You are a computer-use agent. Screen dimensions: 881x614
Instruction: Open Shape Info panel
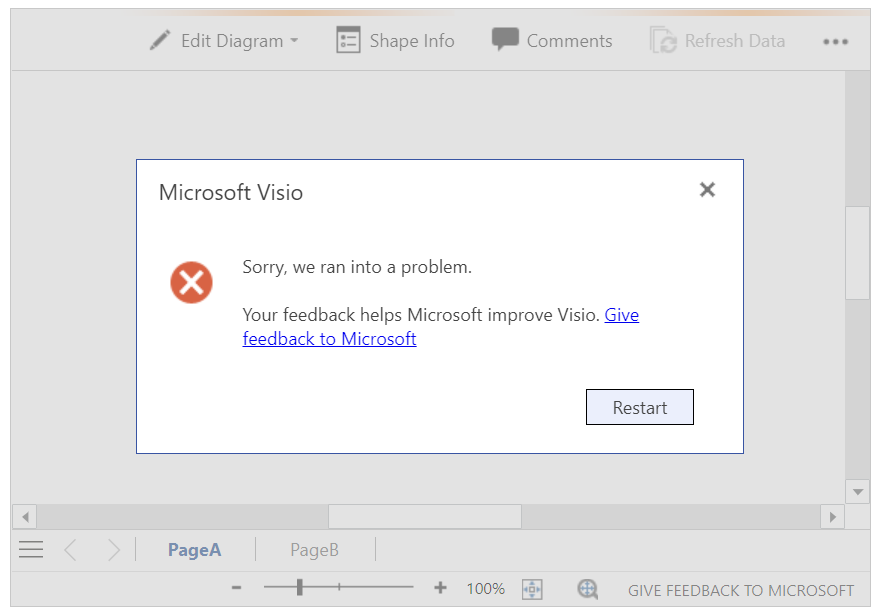[x=395, y=40]
